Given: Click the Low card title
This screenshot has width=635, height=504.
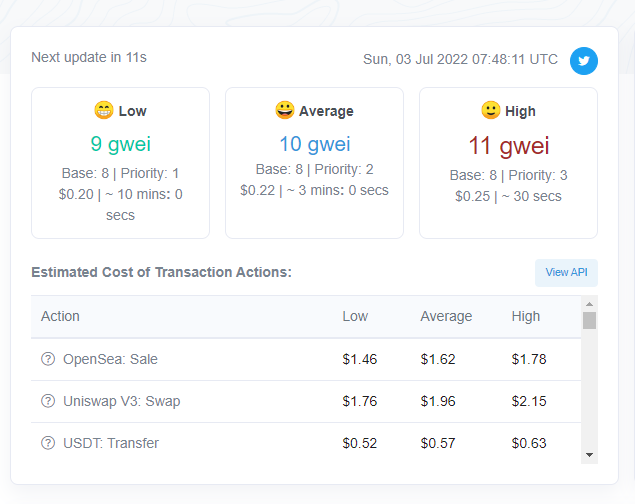Looking at the screenshot, I should click(x=132, y=111).
